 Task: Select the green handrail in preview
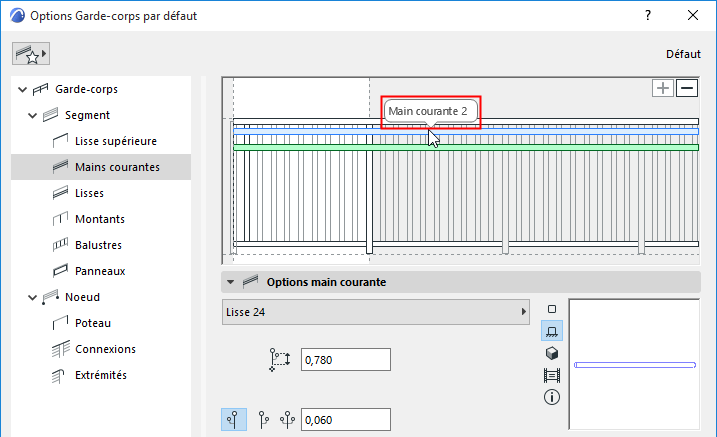point(466,148)
